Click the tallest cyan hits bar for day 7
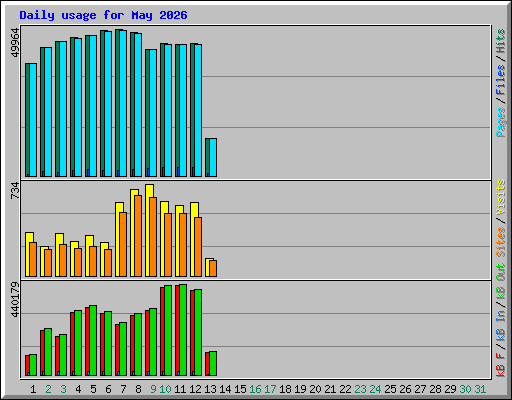The height and width of the screenshot is (400, 512). pos(123,103)
